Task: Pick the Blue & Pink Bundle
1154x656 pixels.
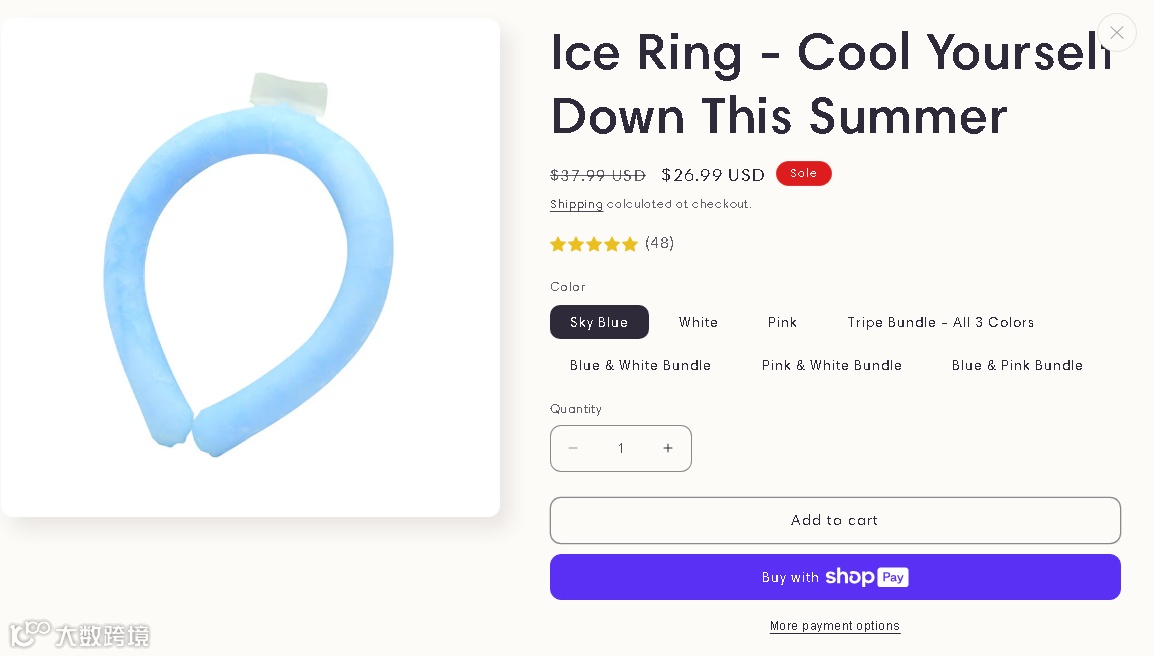Action: (1017, 365)
